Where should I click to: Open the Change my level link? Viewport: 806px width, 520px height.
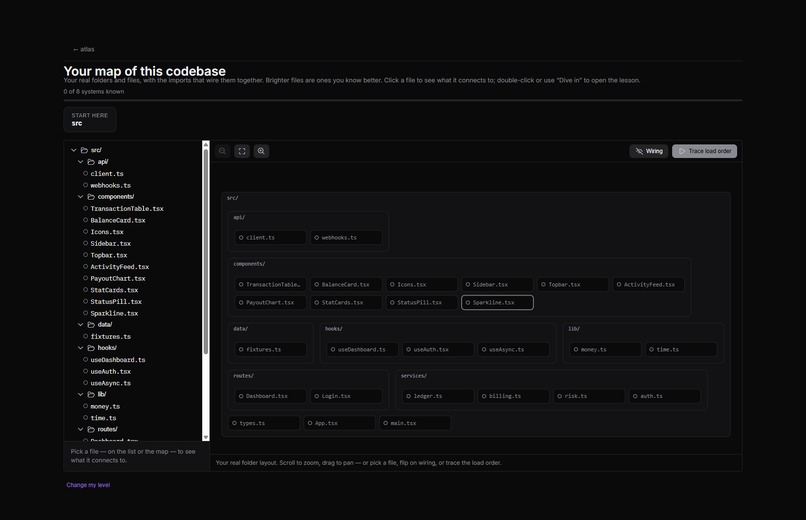88,485
